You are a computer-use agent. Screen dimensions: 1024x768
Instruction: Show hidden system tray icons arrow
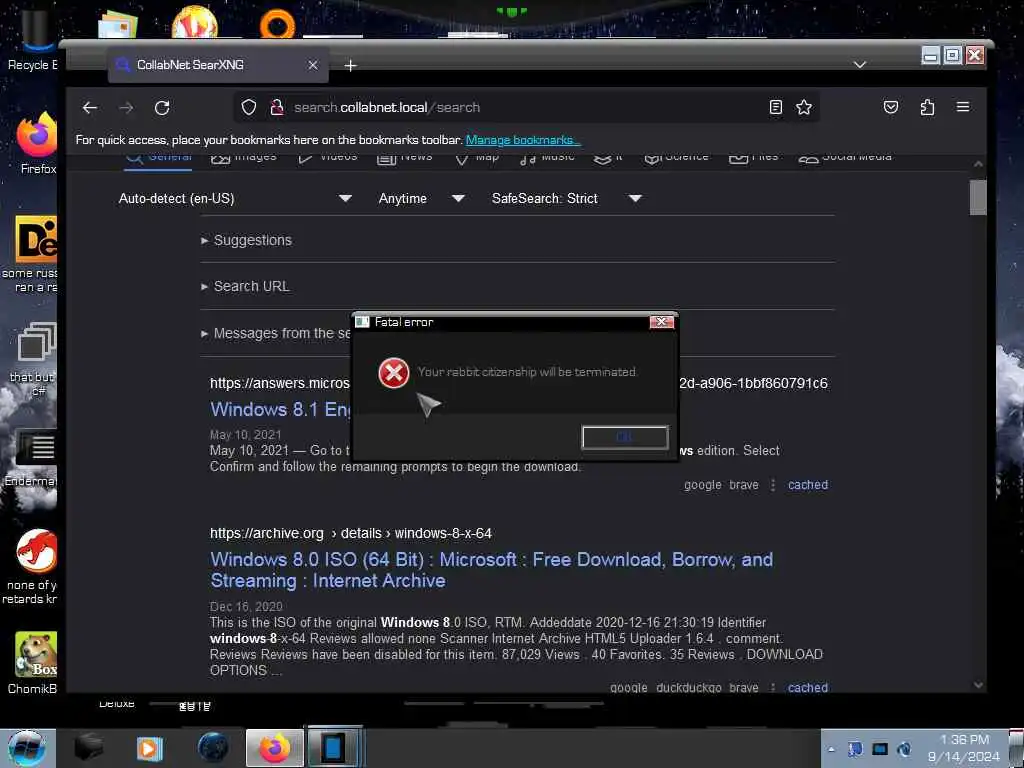831,749
